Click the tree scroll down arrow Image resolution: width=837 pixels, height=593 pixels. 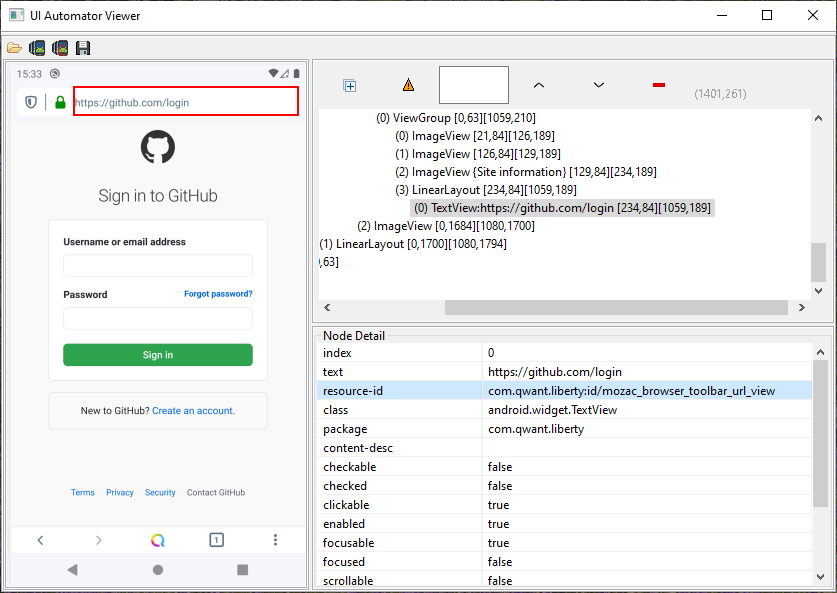(818, 291)
